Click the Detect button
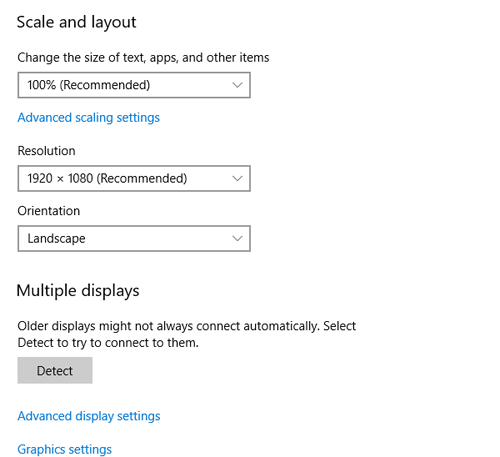Image resolution: width=500 pixels, height=457 pixels. pyautogui.click(x=55, y=370)
